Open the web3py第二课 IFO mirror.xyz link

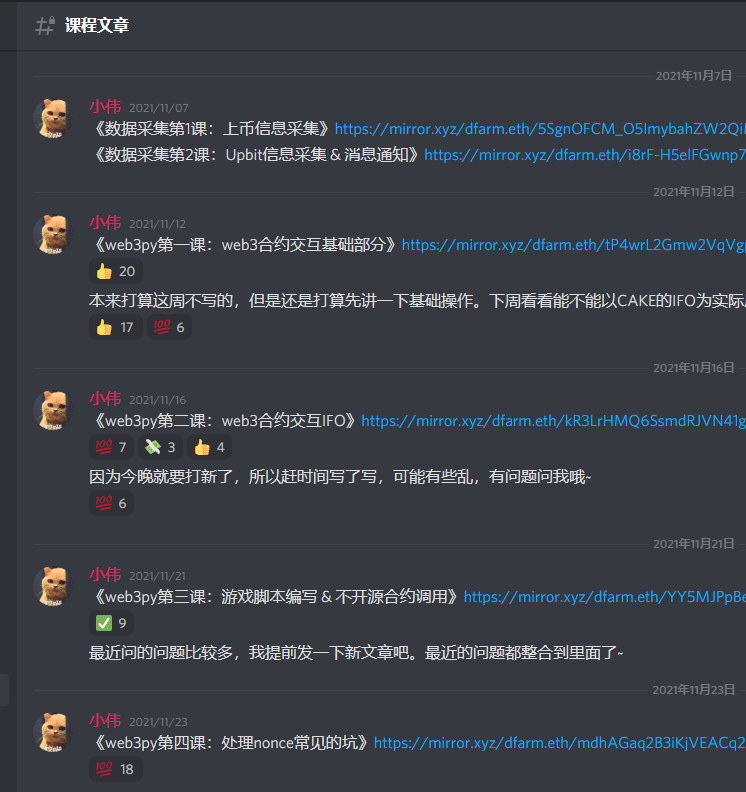point(553,421)
